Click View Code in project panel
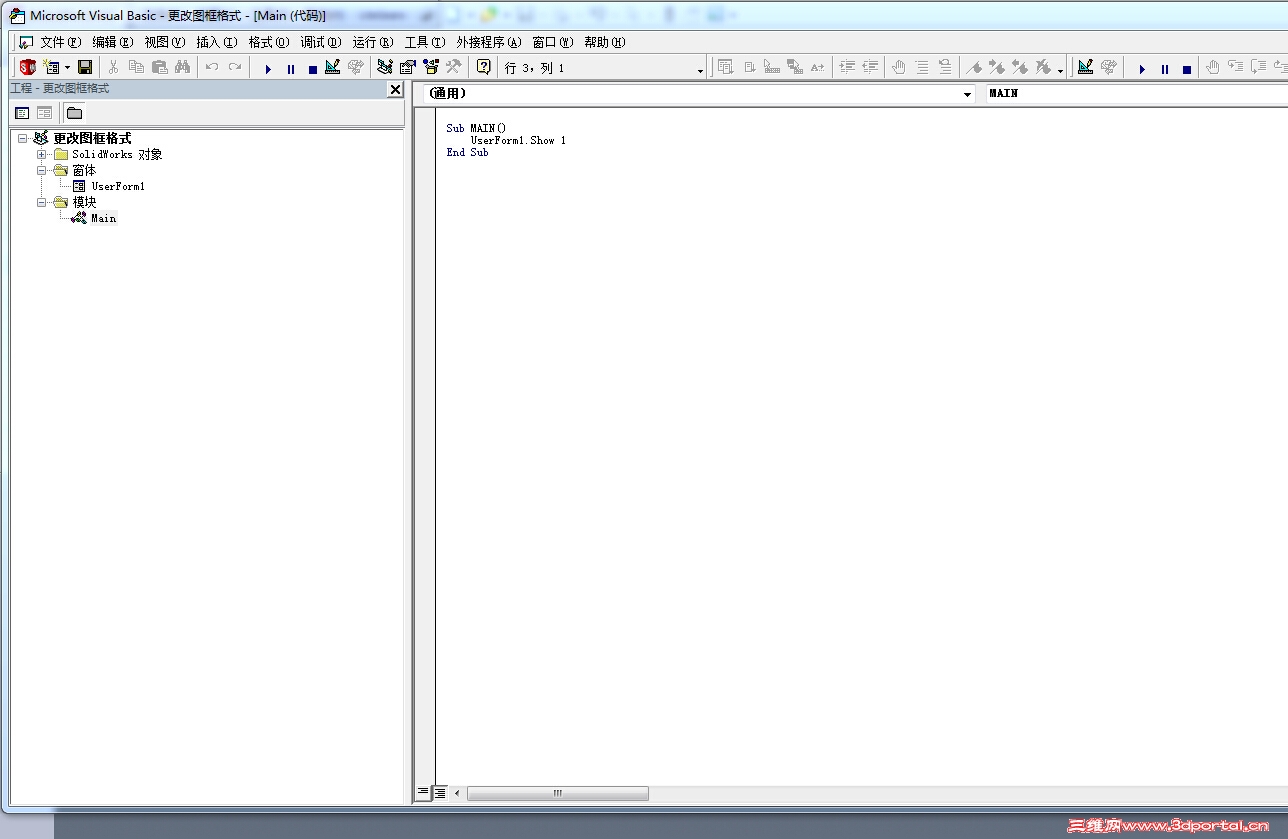 click(x=22, y=113)
